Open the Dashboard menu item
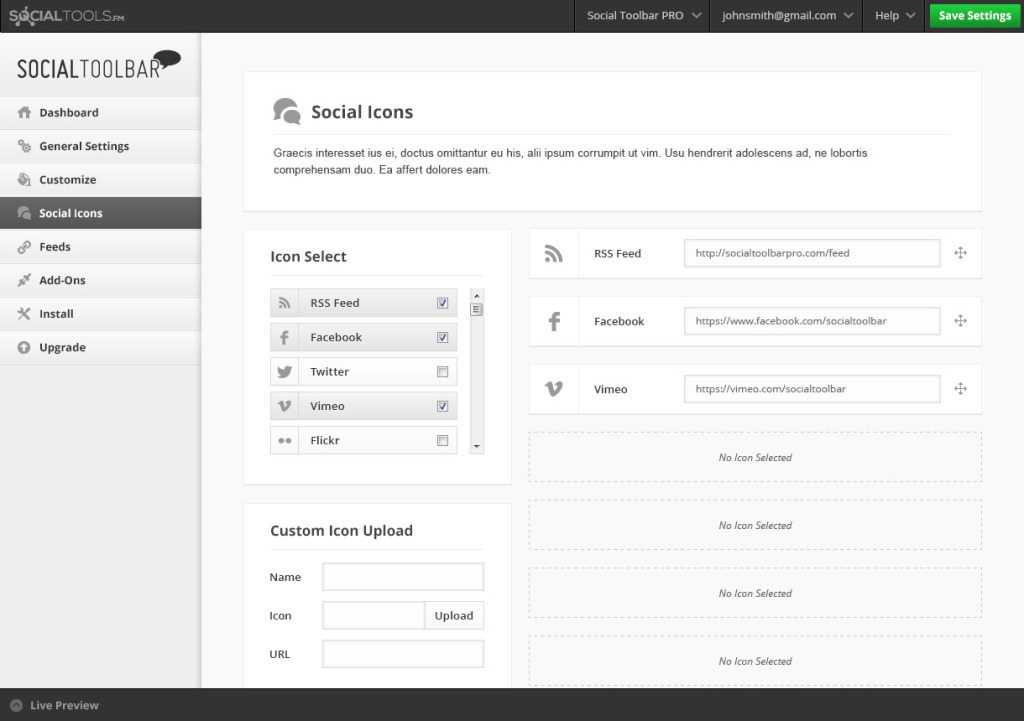This screenshot has width=1024, height=721. (101, 112)
